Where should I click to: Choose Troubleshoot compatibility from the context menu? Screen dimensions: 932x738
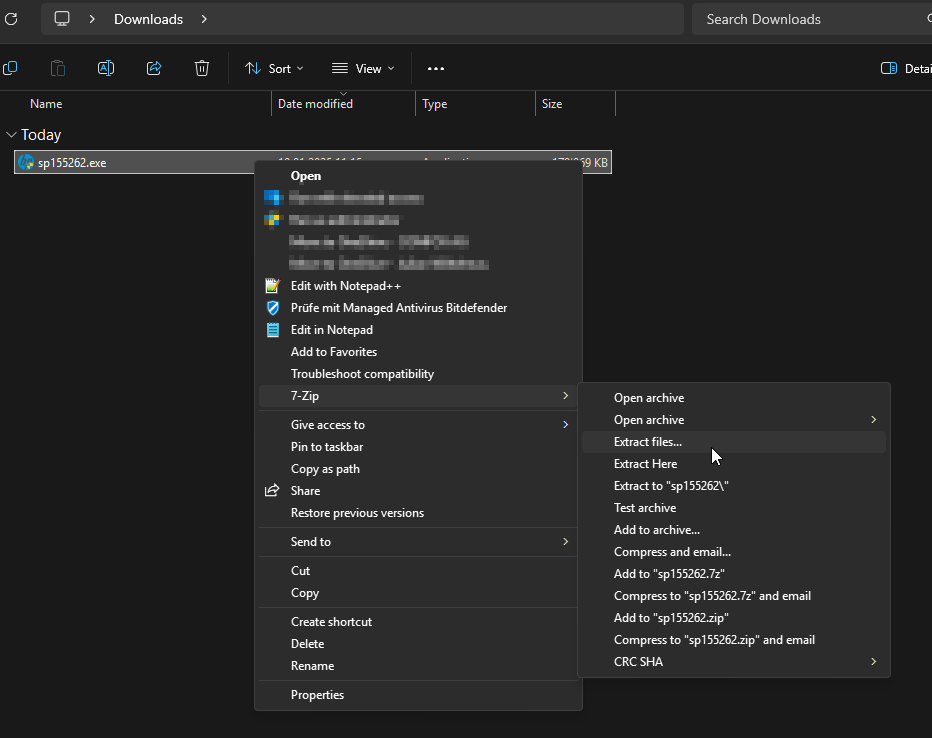pos(362,373)
